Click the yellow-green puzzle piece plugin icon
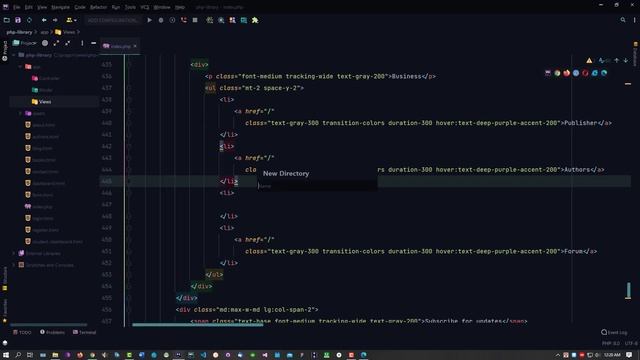Screen dimensions: 640x360 (x=255, y=20)
